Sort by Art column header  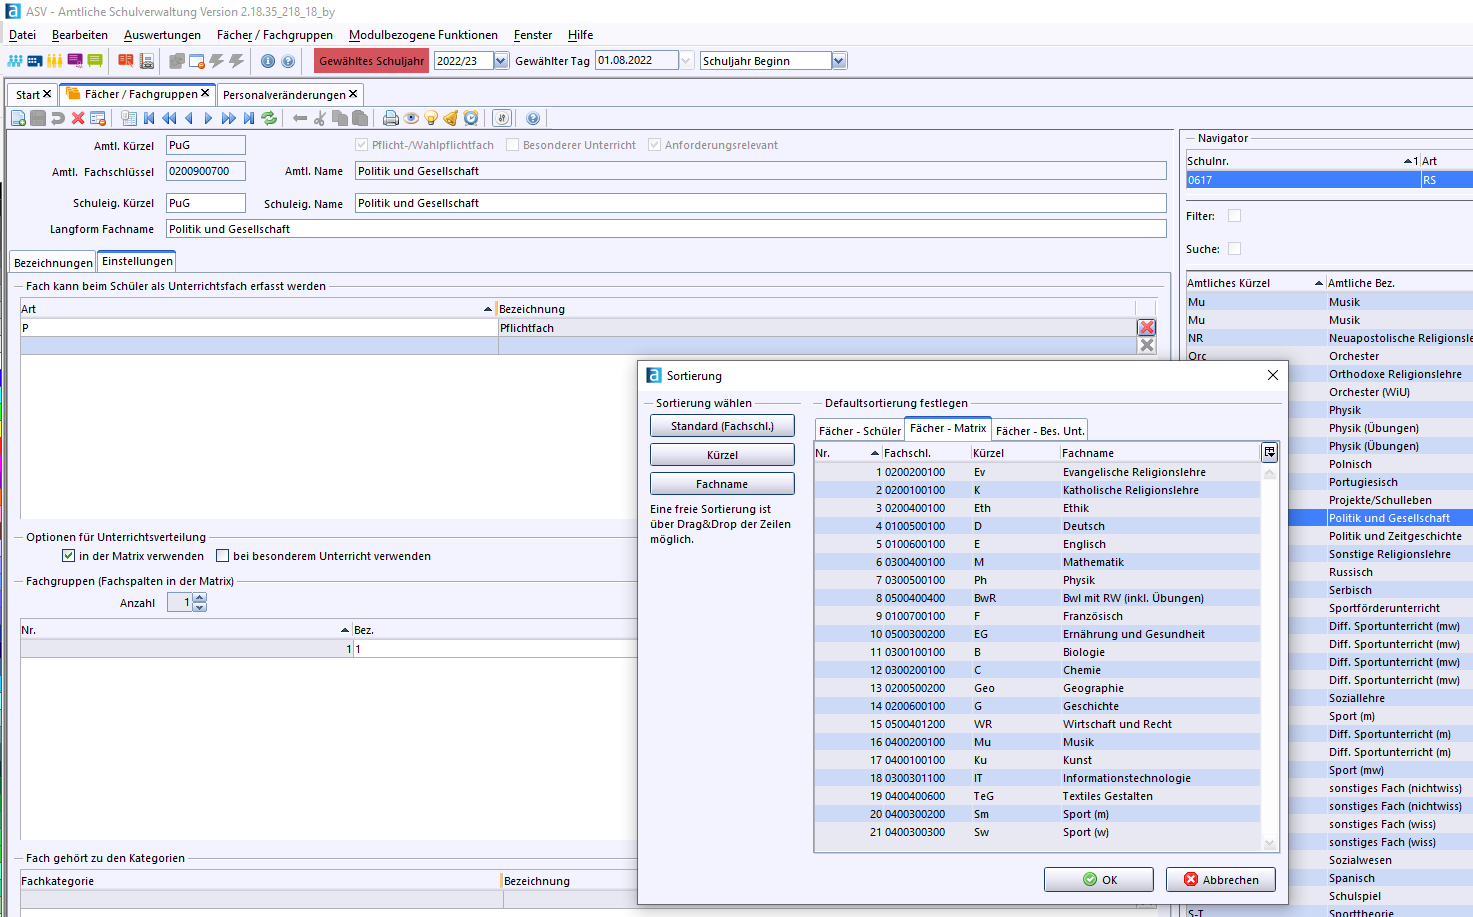point(258,309)
